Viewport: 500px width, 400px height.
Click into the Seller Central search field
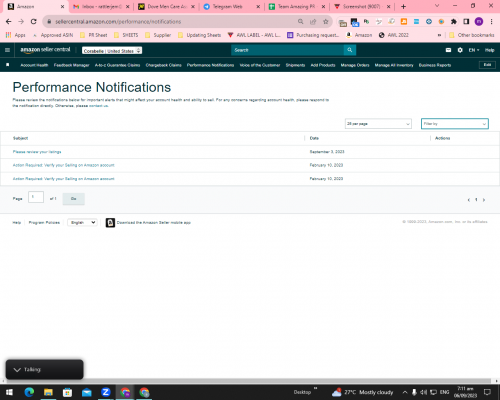pyautogui.click(x=287, y=50)
